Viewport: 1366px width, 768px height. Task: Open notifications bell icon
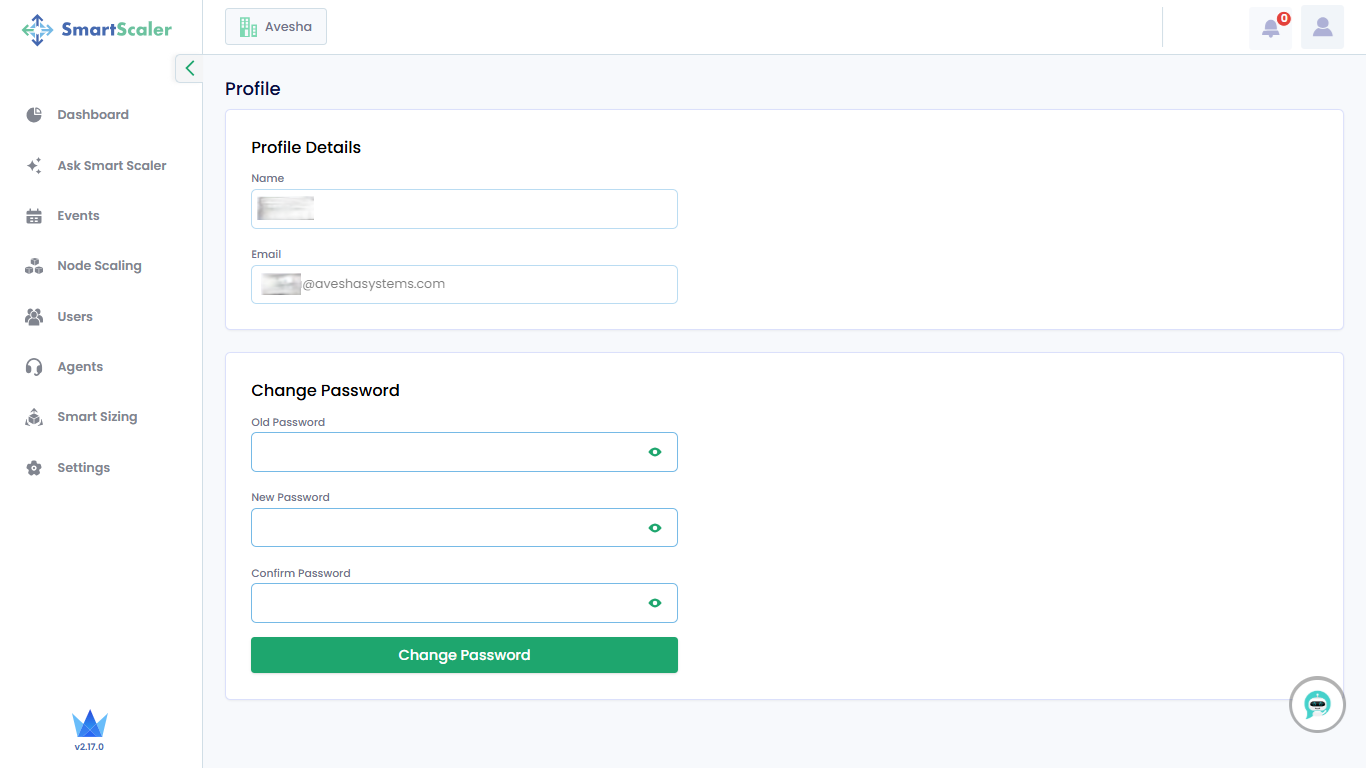click(x=1270, y=28)
